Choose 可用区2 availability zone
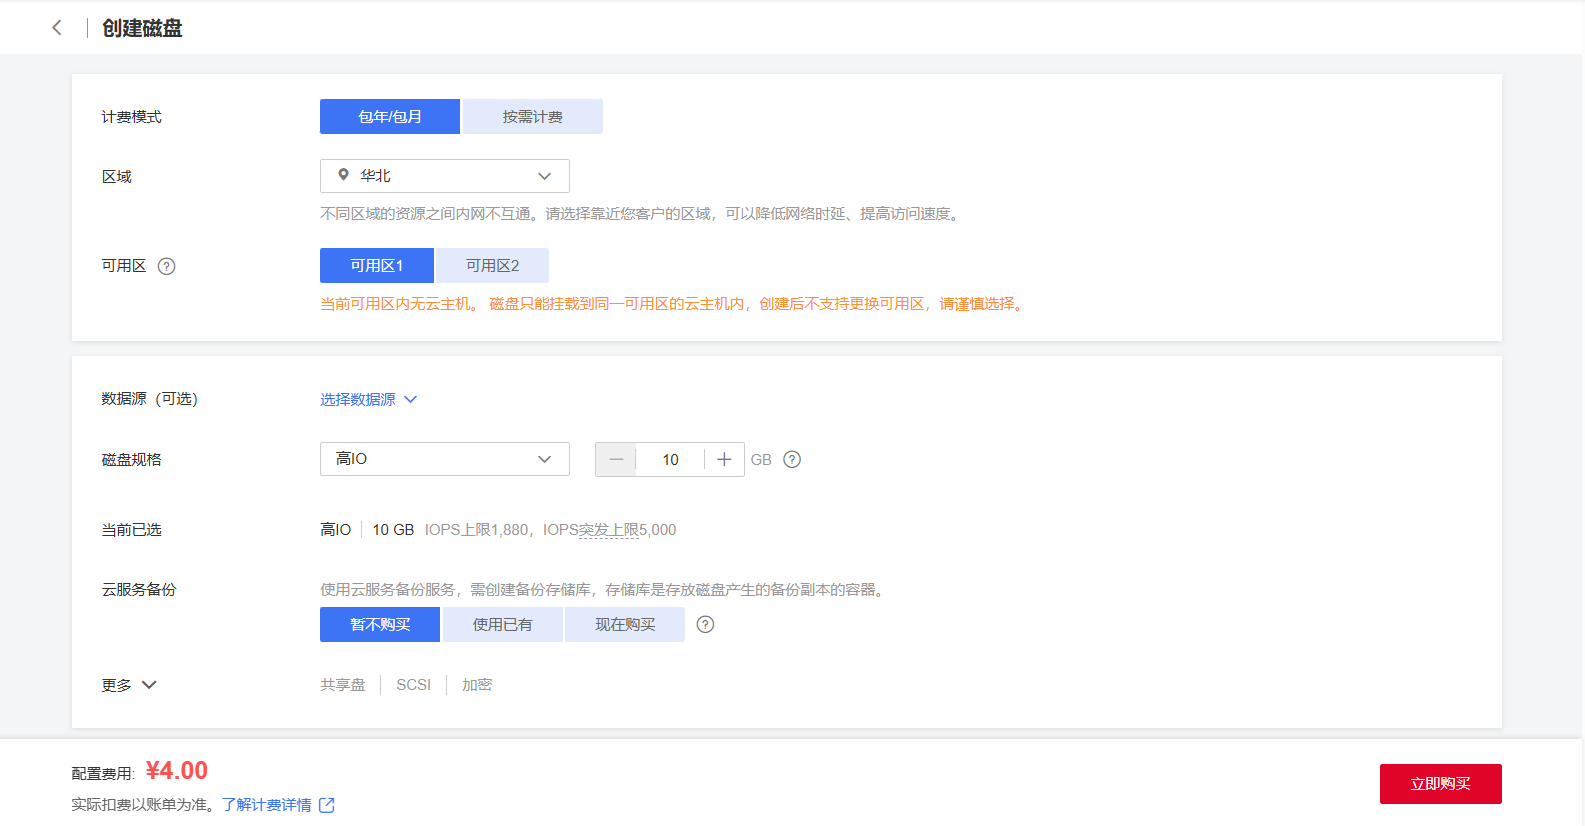The image size is (1585, 826). (x=492, y=266)
